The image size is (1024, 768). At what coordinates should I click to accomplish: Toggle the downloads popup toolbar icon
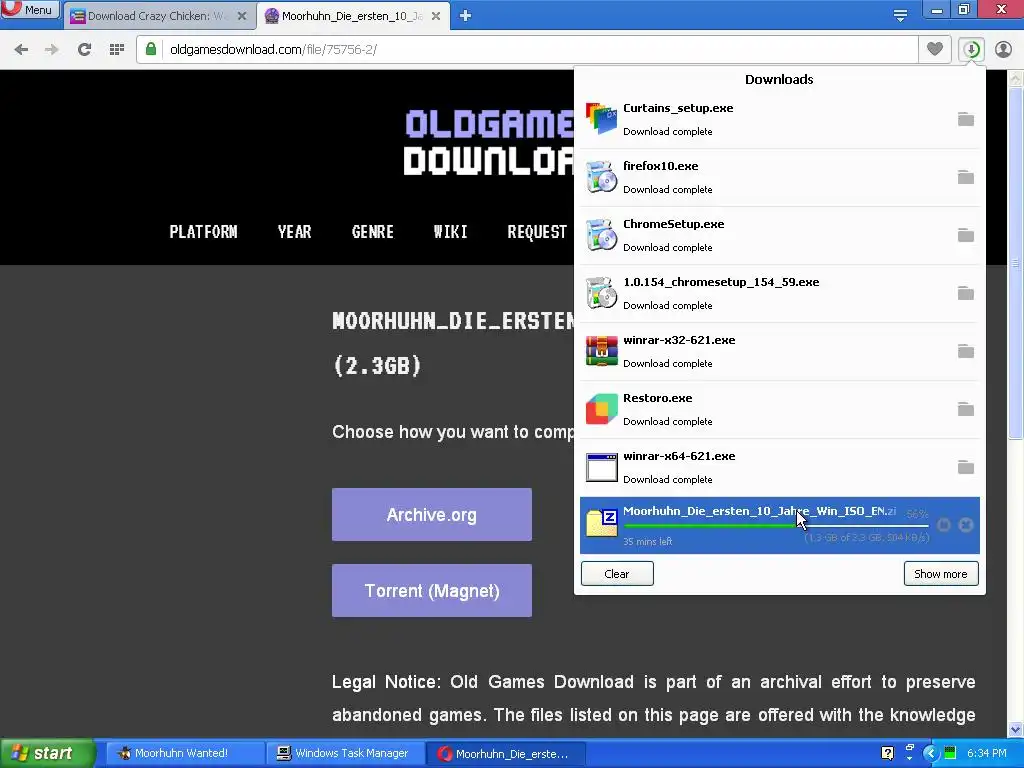971,49
